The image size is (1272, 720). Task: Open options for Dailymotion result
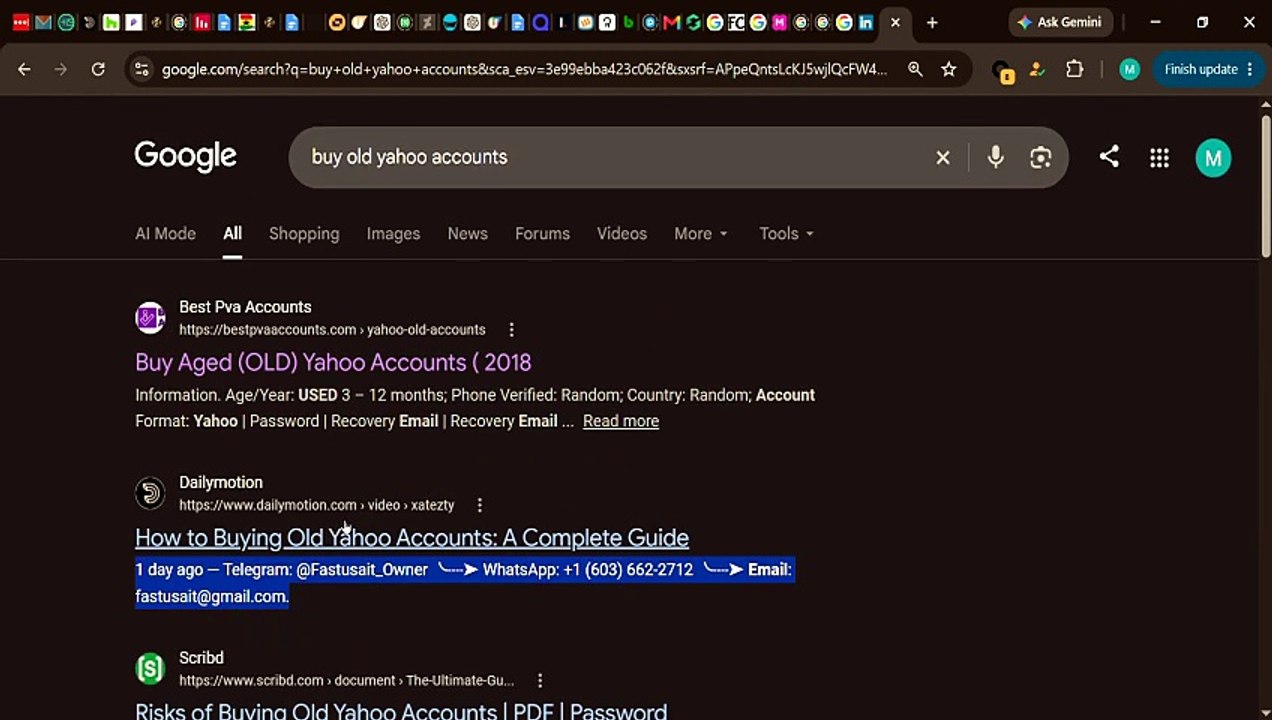pos(479,505)
